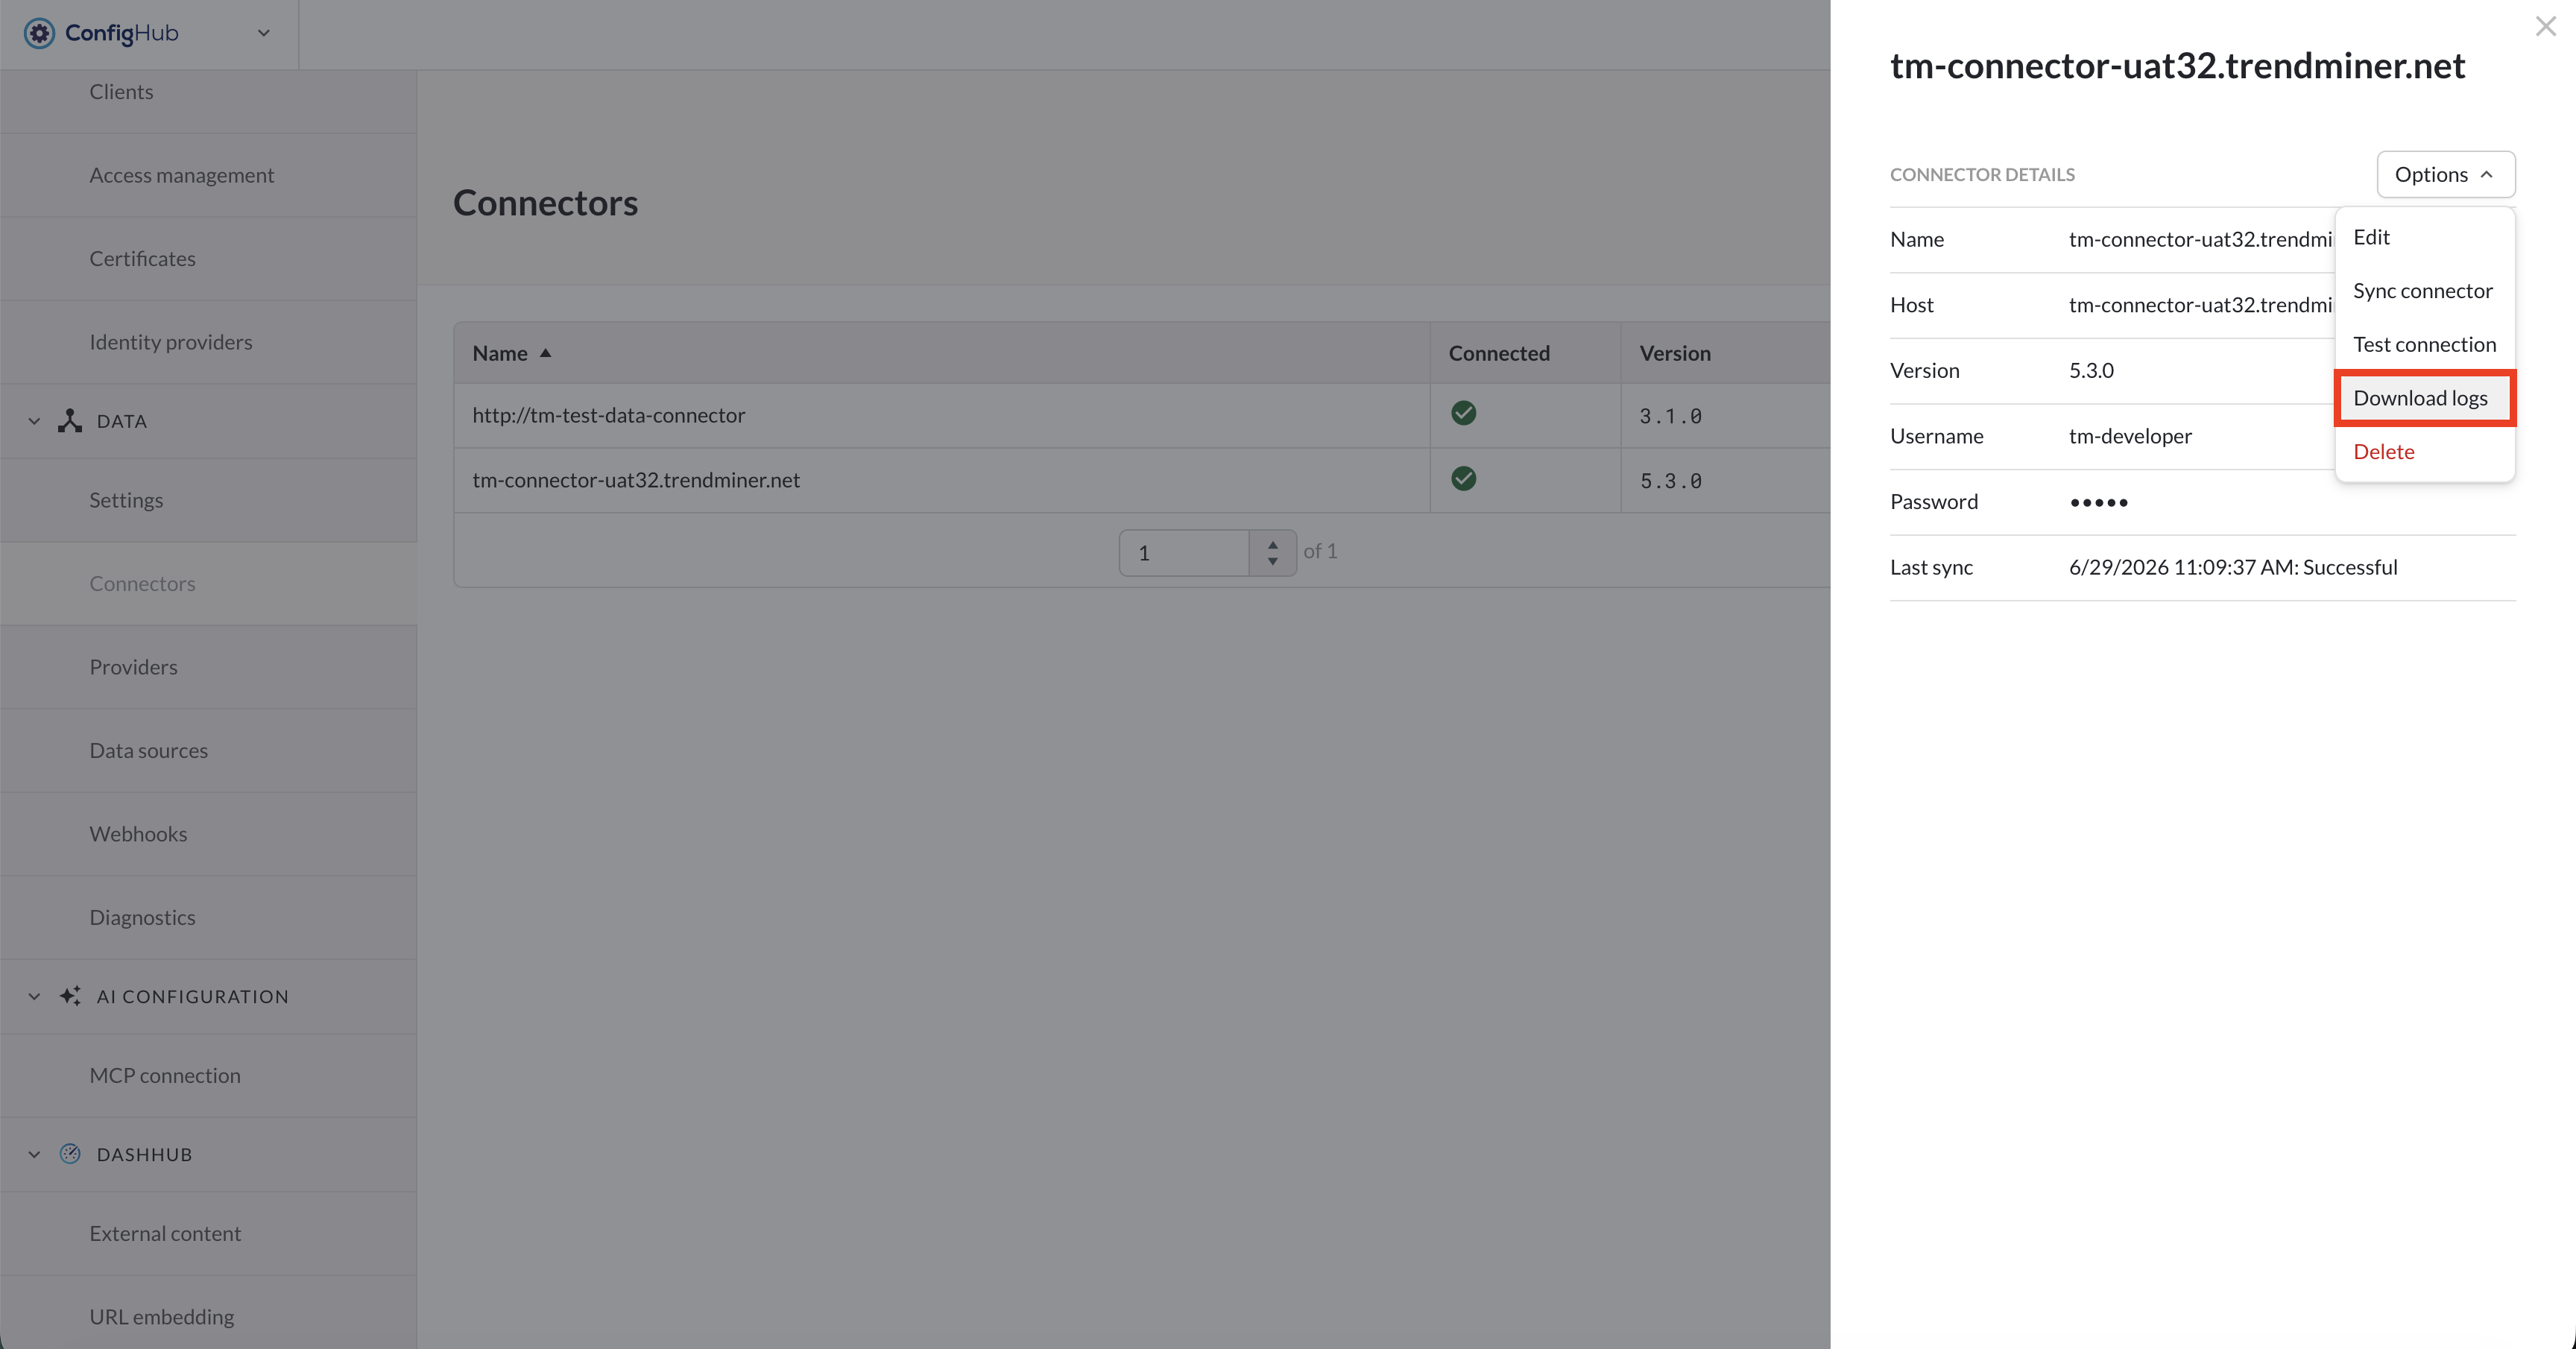Click the Name sort ascending arrow
The width and height of the screenshot is (2576, 1349).
point(545,353)
